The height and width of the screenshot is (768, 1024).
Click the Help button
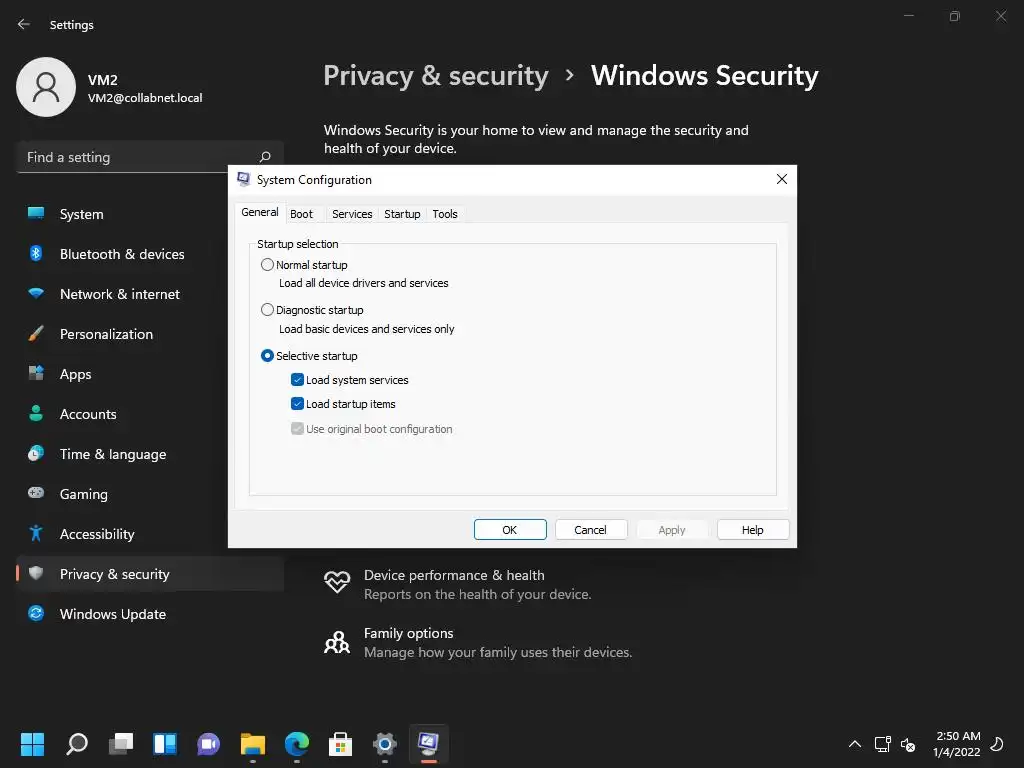[753, 530]
